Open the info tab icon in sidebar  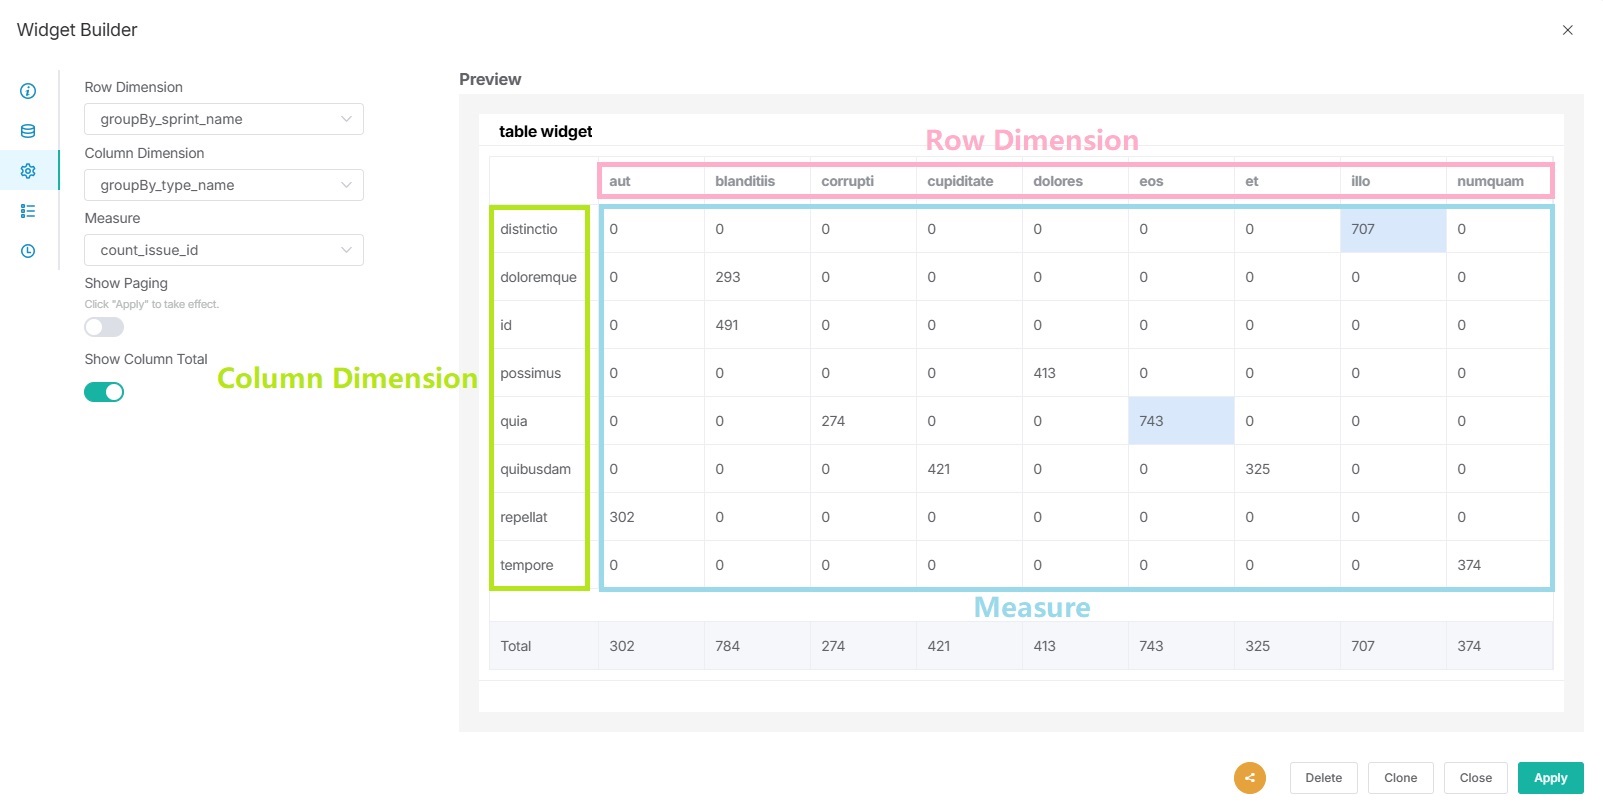pos(28,91)
